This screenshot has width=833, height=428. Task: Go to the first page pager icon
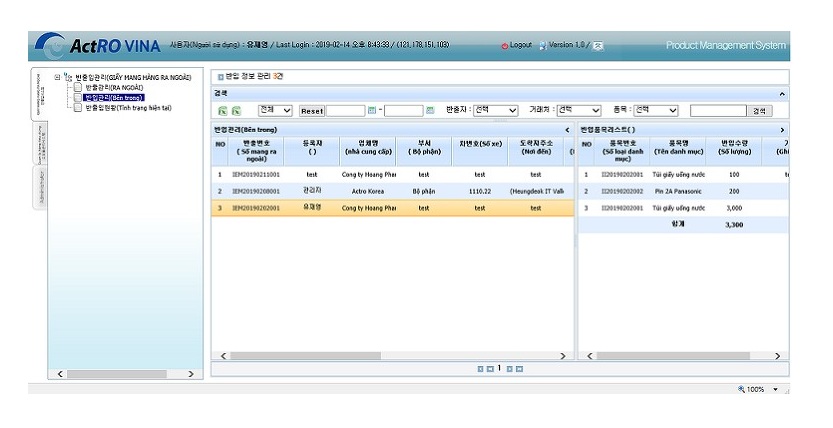point(480,369)
